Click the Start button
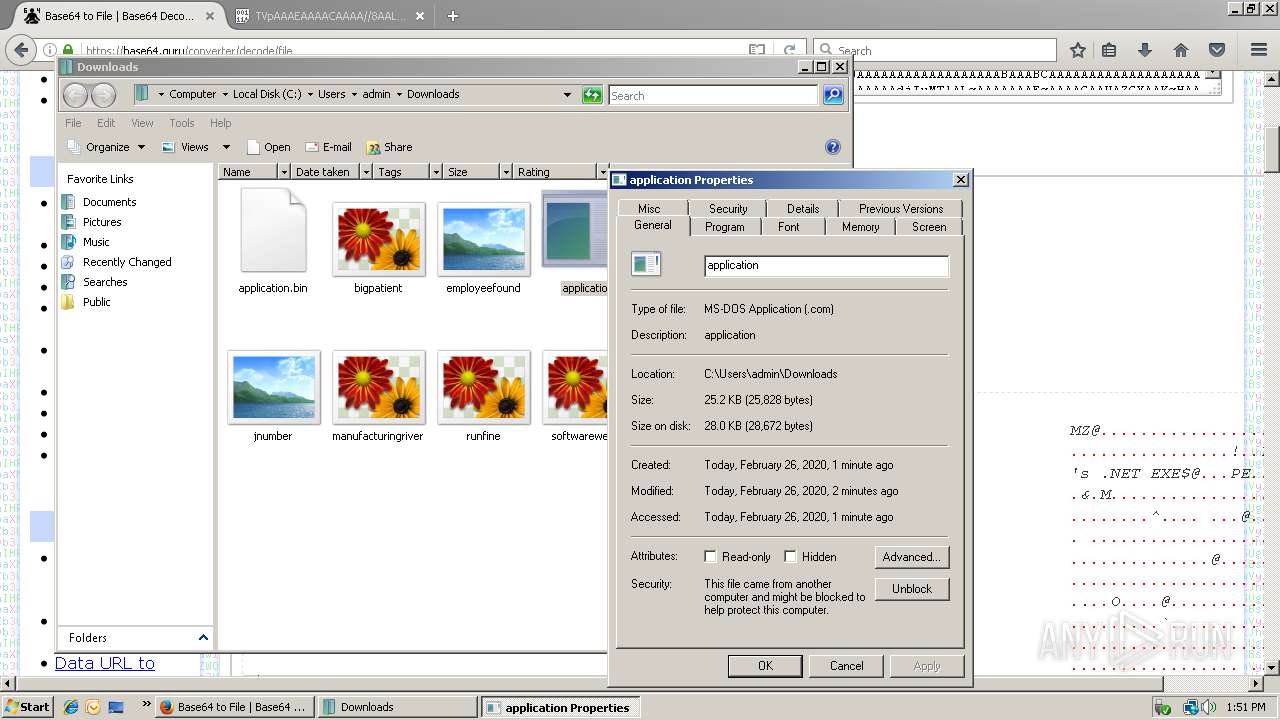The height and width of the screenshot is (720, 1280). tap(27, 707)
